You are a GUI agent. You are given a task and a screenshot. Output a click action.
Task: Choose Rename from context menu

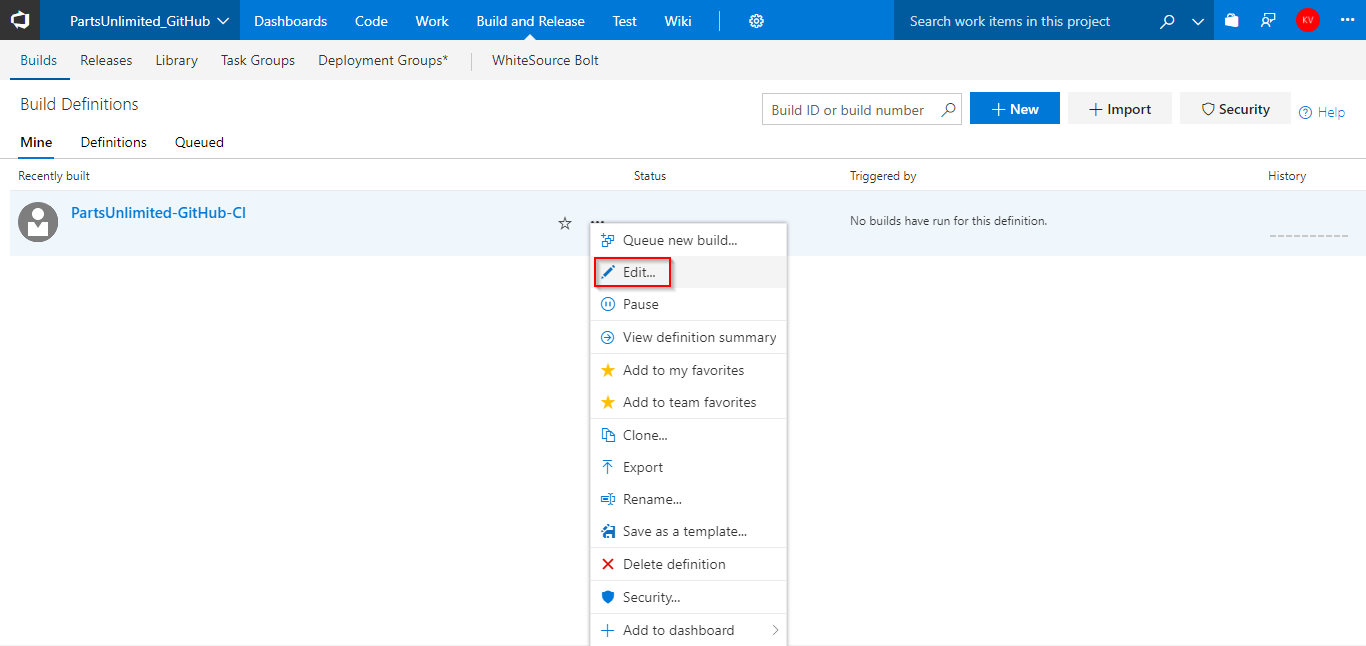689,499
